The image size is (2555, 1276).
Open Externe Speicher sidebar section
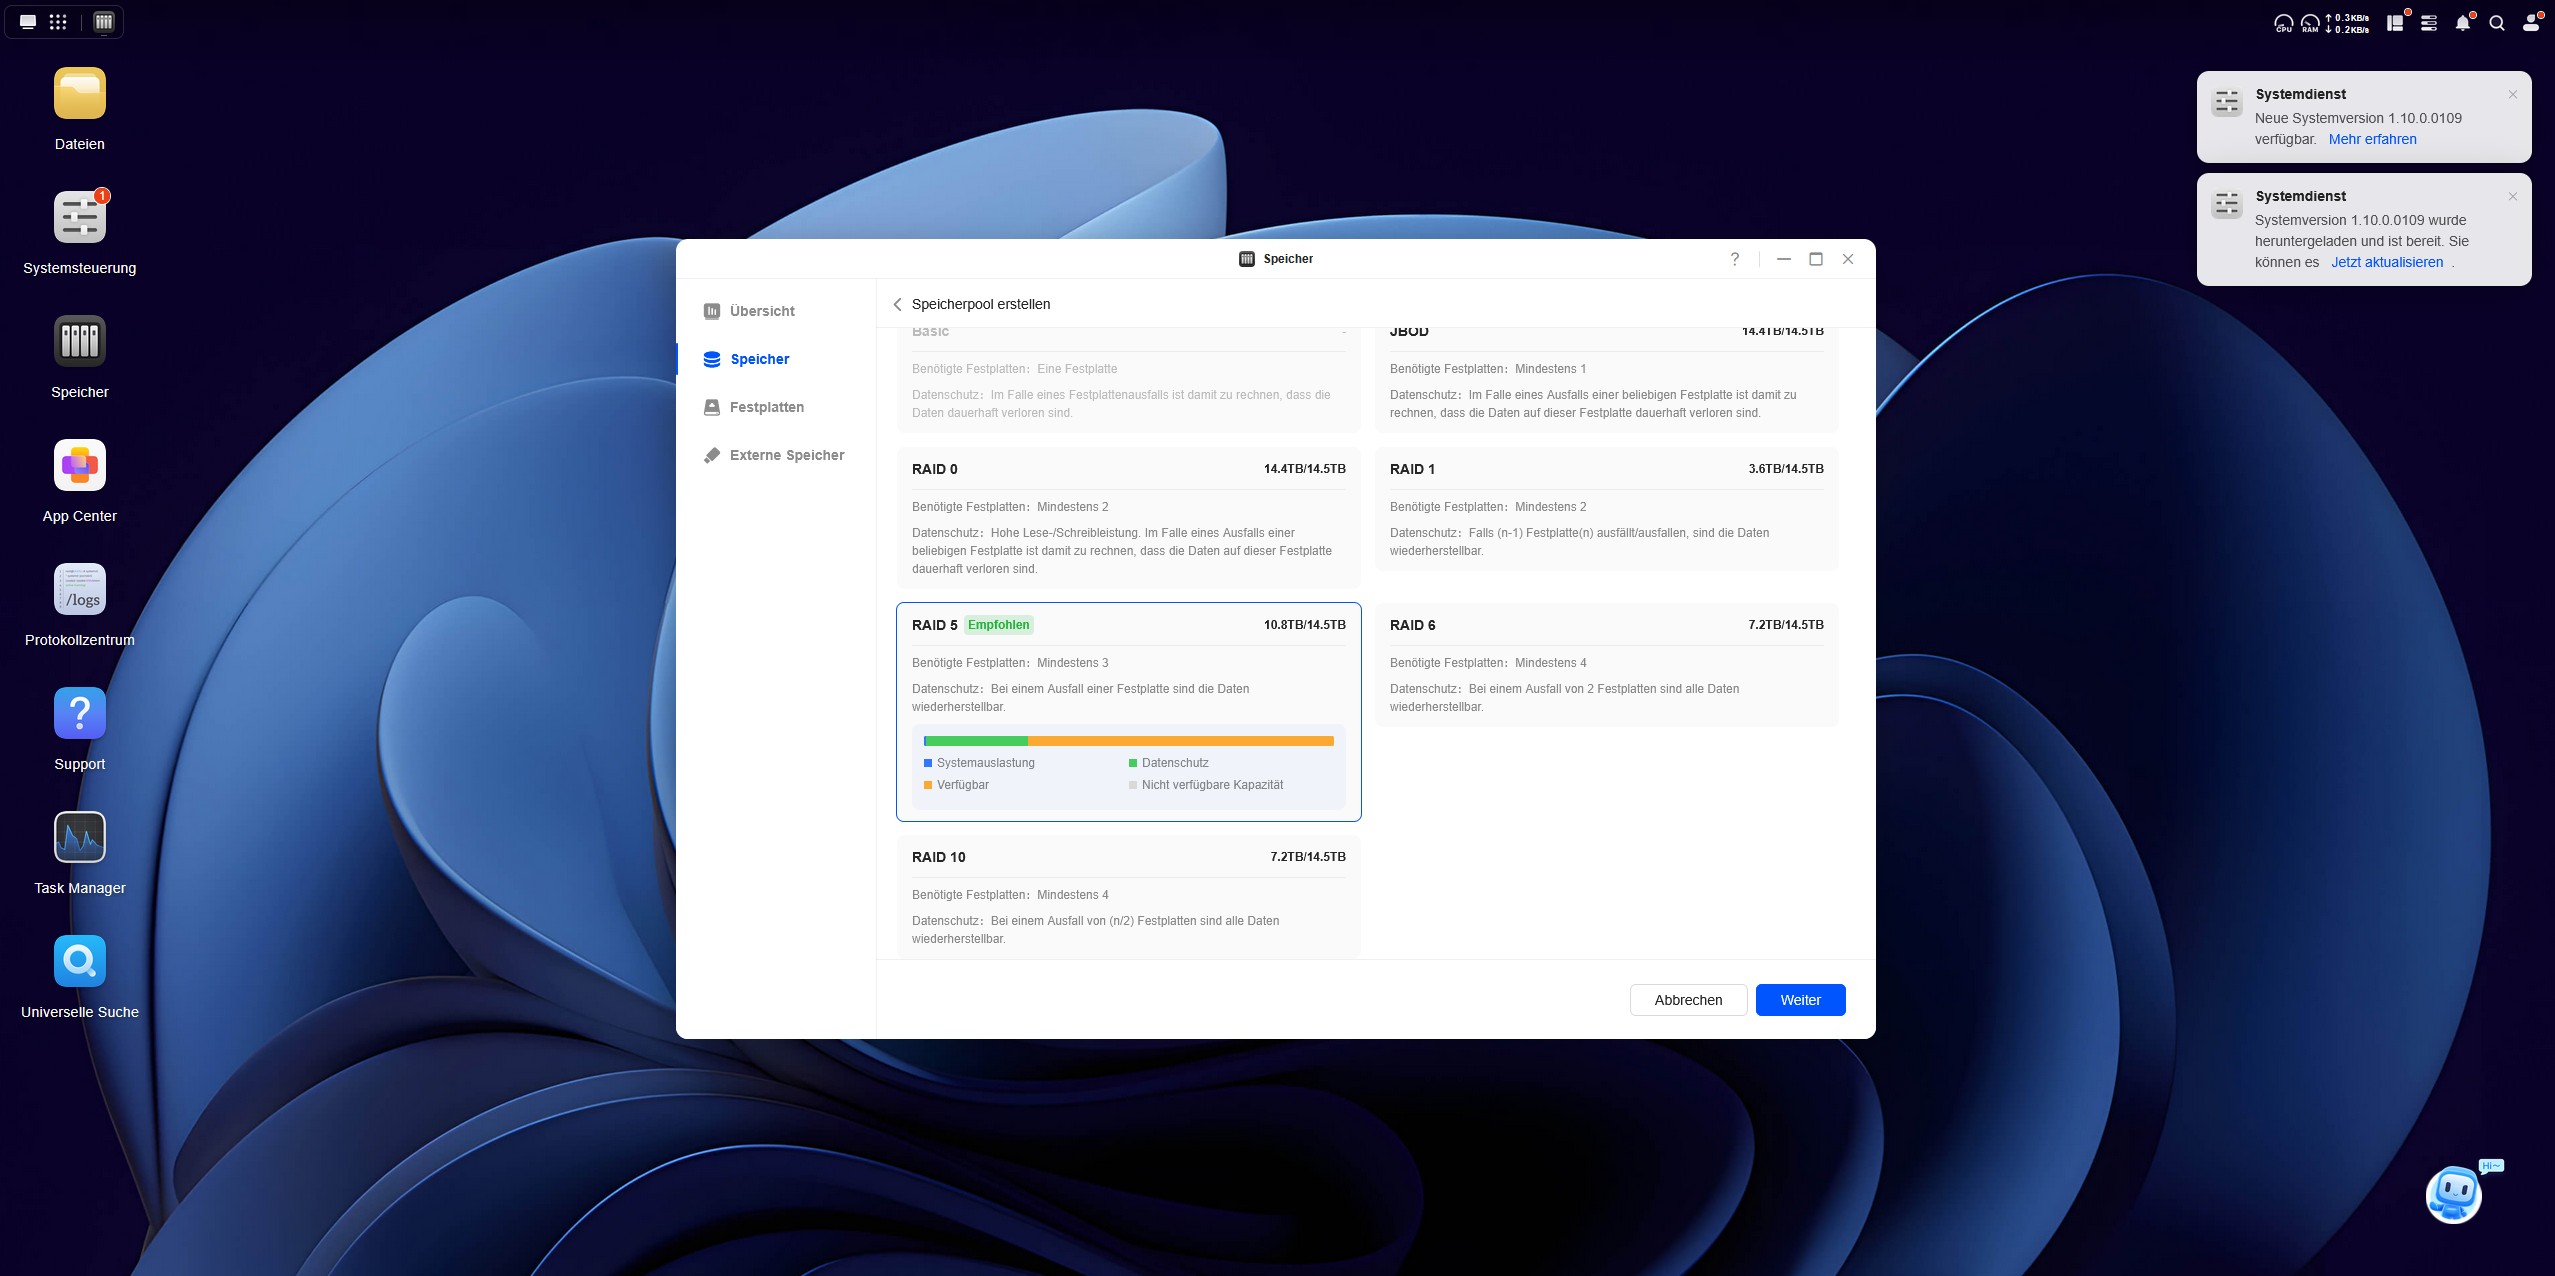pyautogui.click(x=786, y=455)
